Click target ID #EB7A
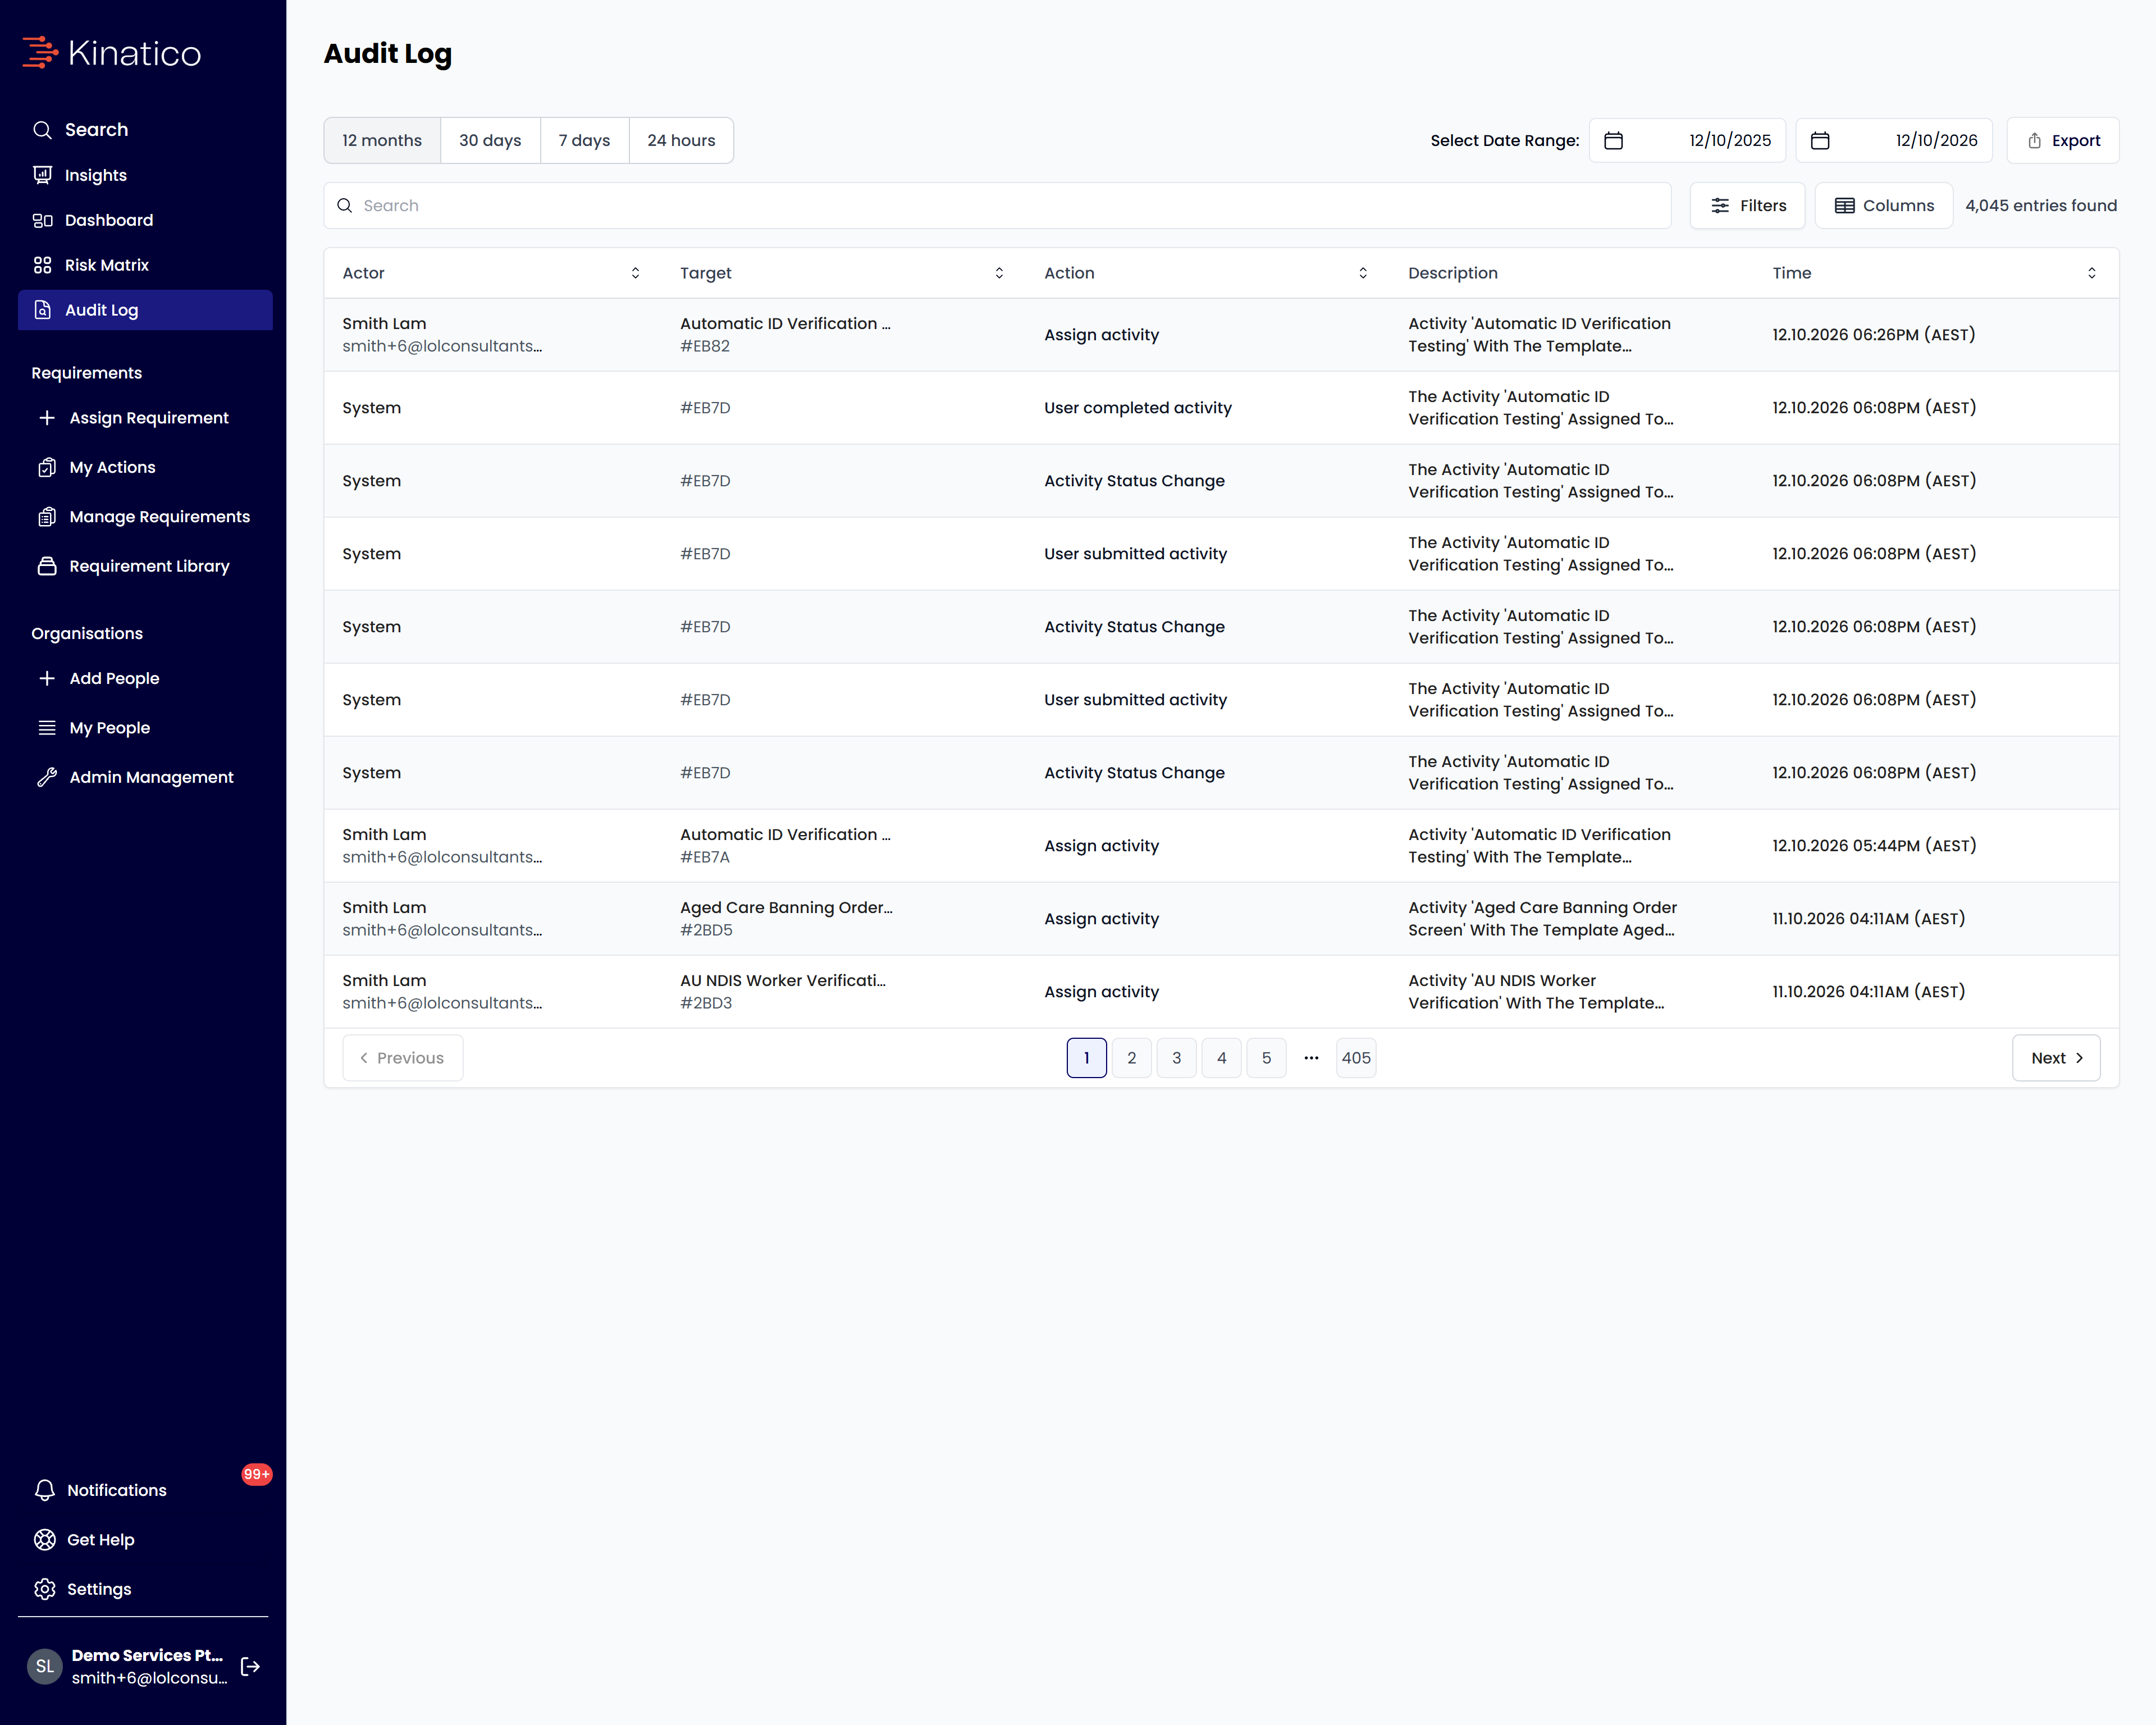The width and height of the screenshot is (2156, 1725). (x=705, y=857)
